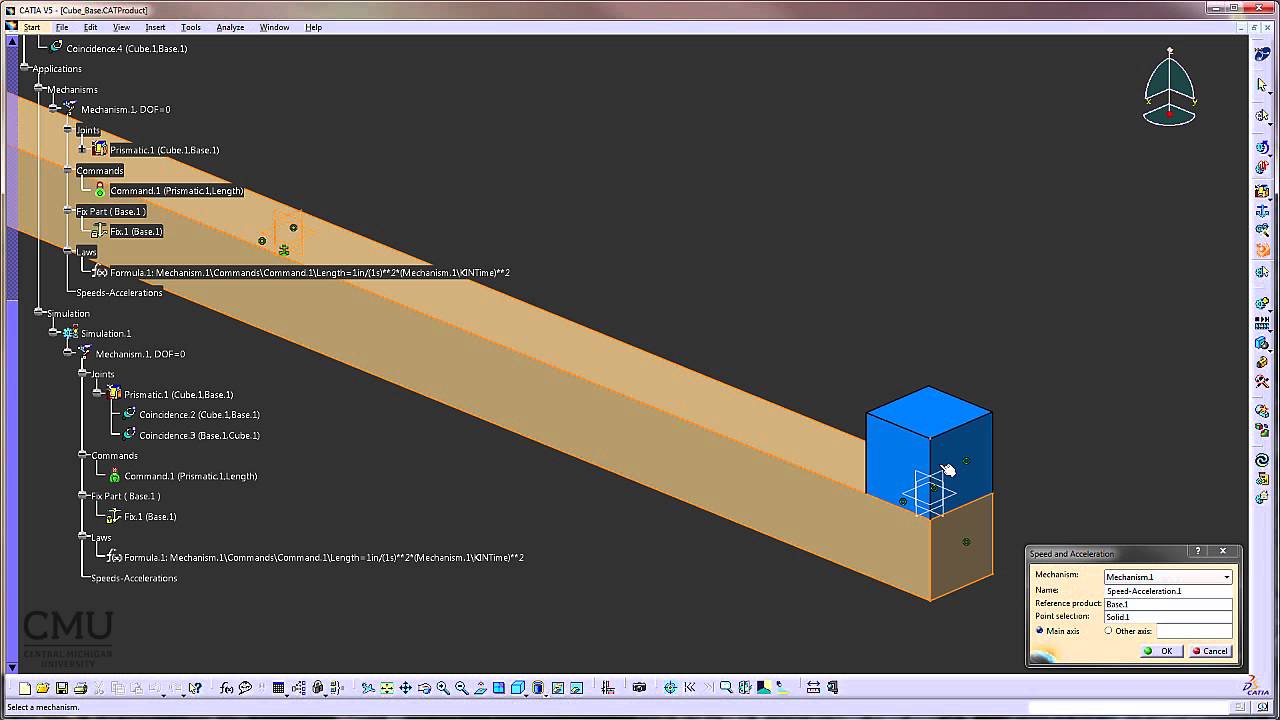Click the What's This help cursor icon

pyautogui.click(x=195, y=688)
